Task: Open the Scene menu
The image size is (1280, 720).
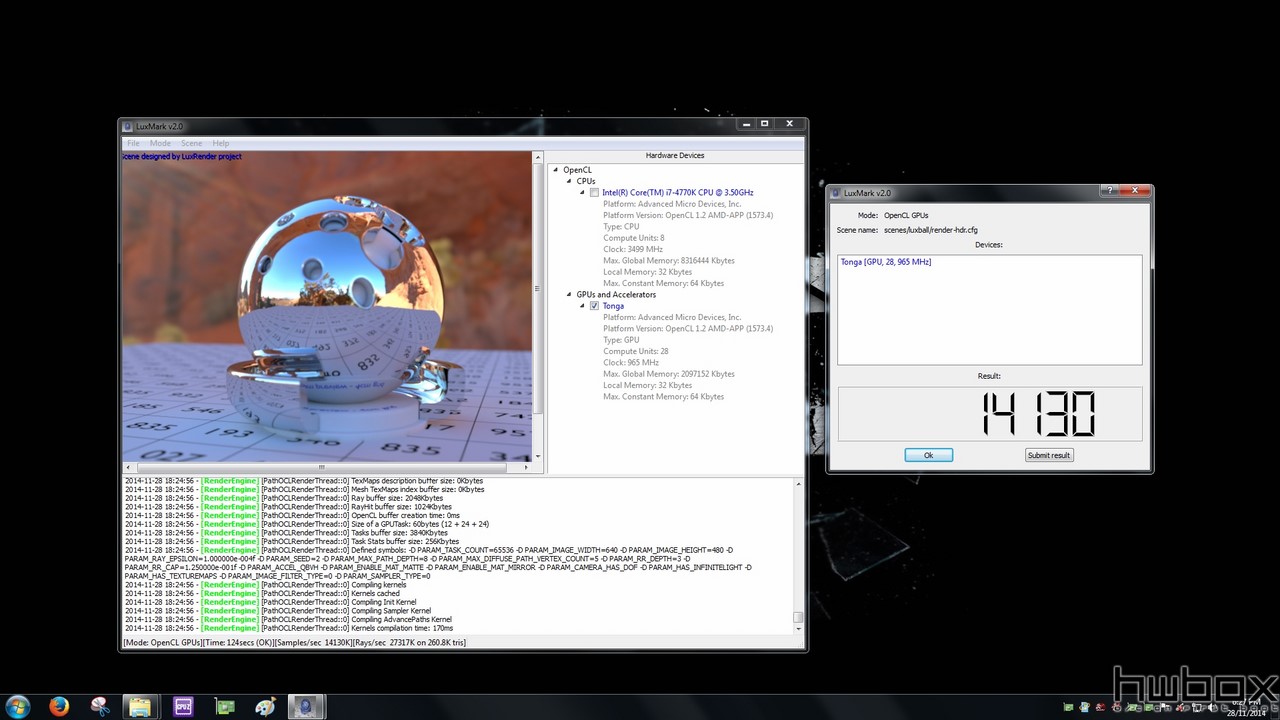Action: (191, 143)
